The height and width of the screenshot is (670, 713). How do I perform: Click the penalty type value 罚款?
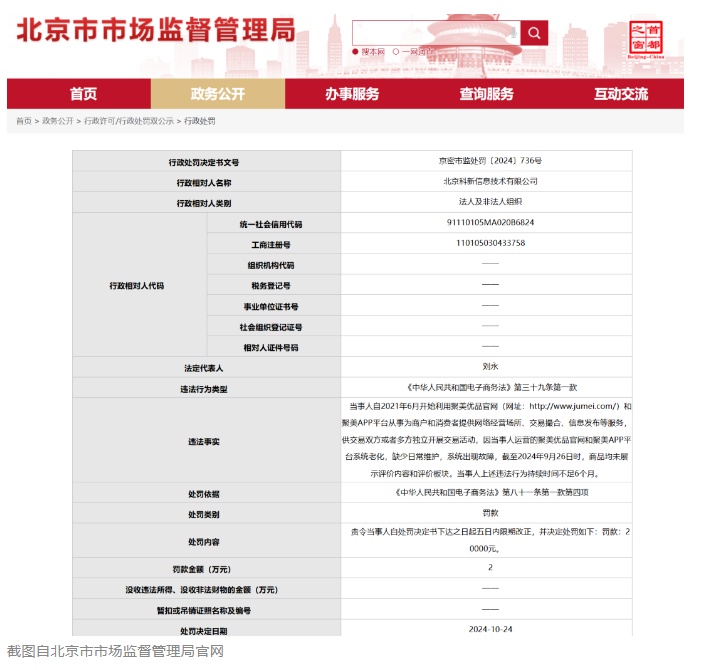coord(490,513)
